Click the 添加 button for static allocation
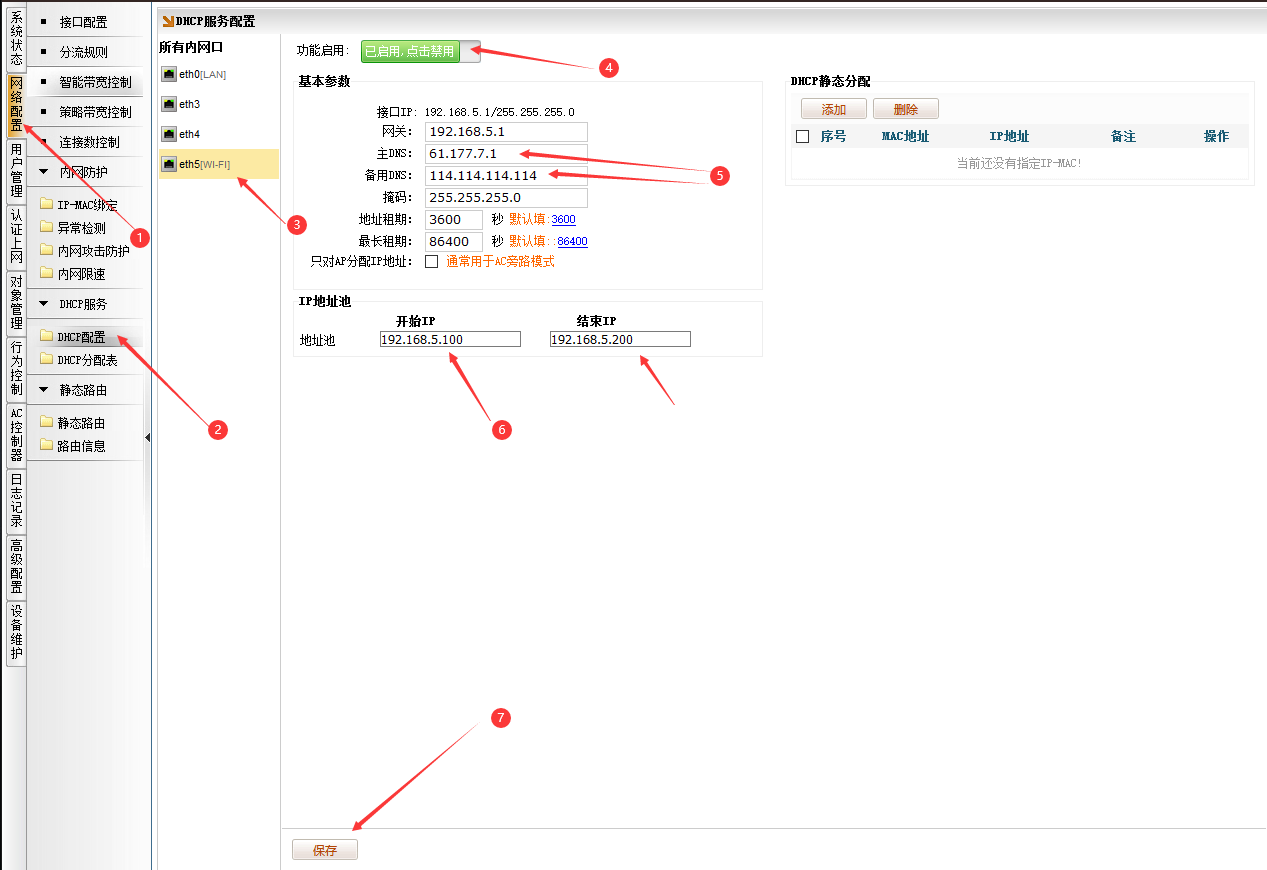 click(x=833, y=110)
